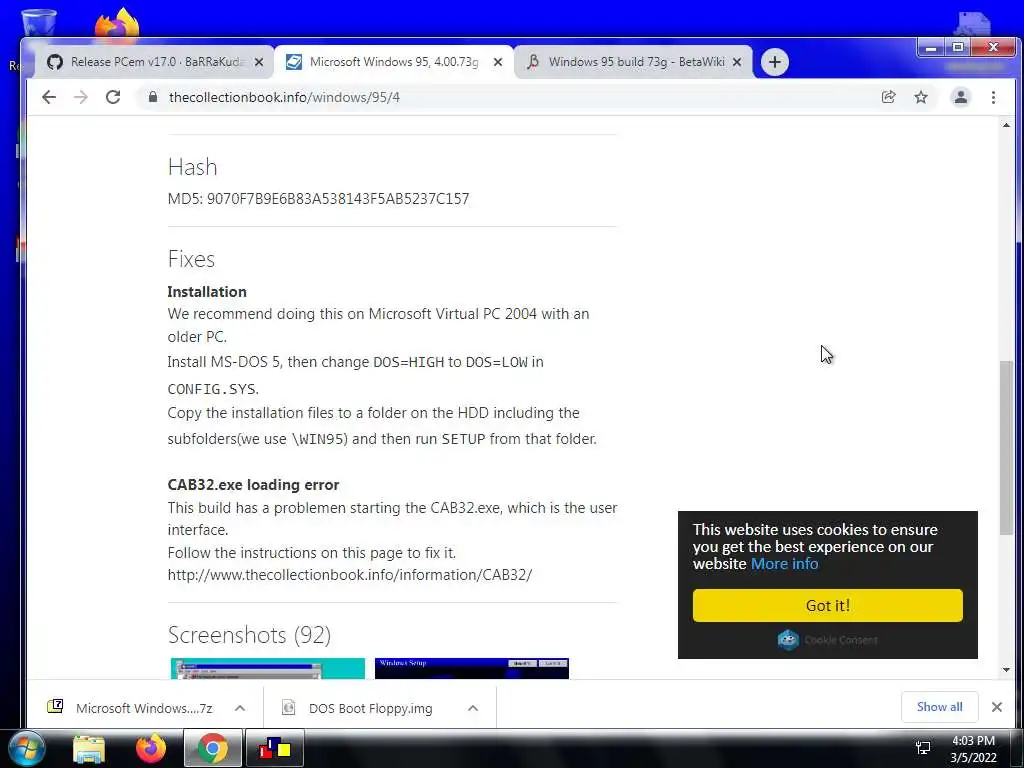
Task: Close the downloads bar
Action: [x=997, y=707]
